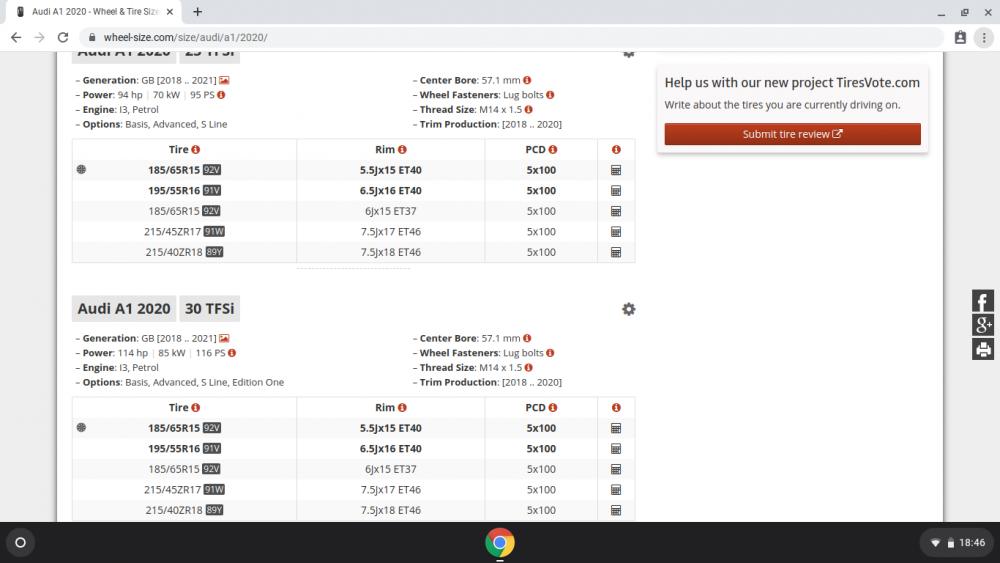The height and width of the screenshot is (563, 1000).
Task: Close the Audi A1 2020 tab
Action: 170,11
